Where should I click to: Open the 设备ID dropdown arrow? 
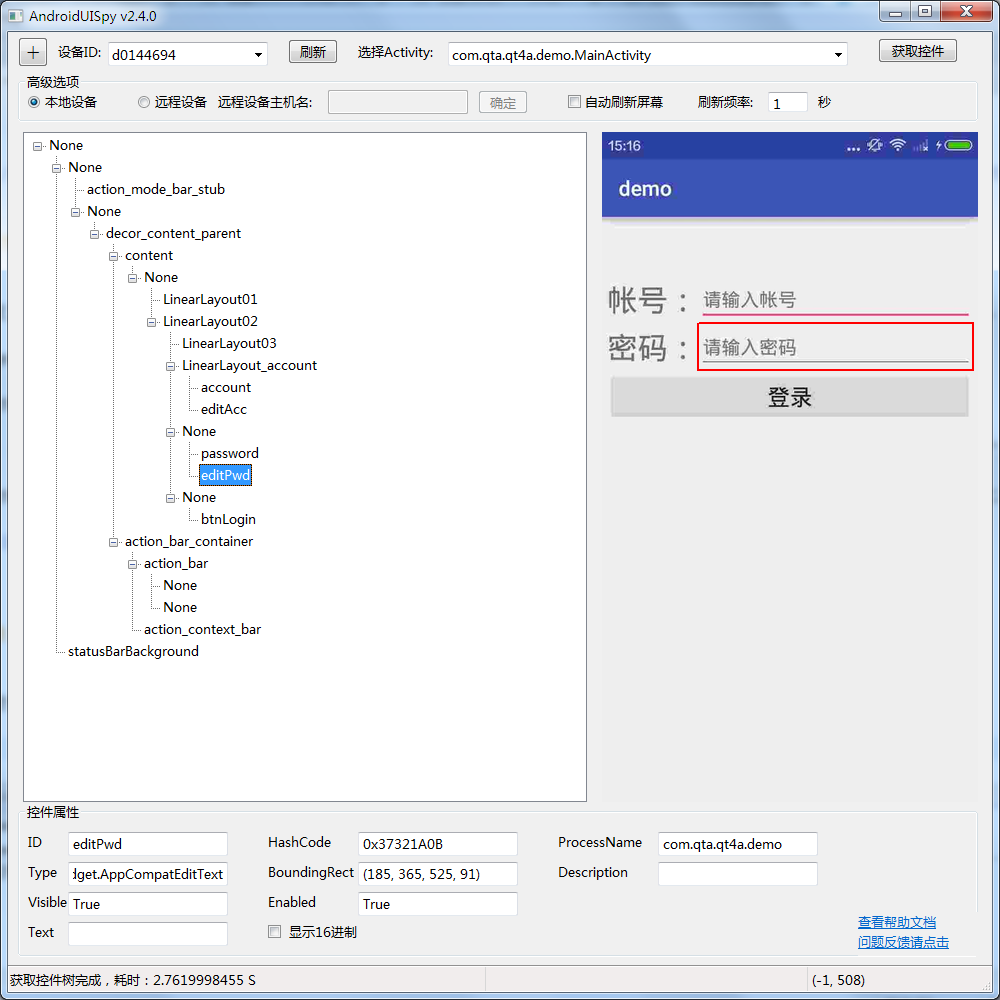(258, 55)
